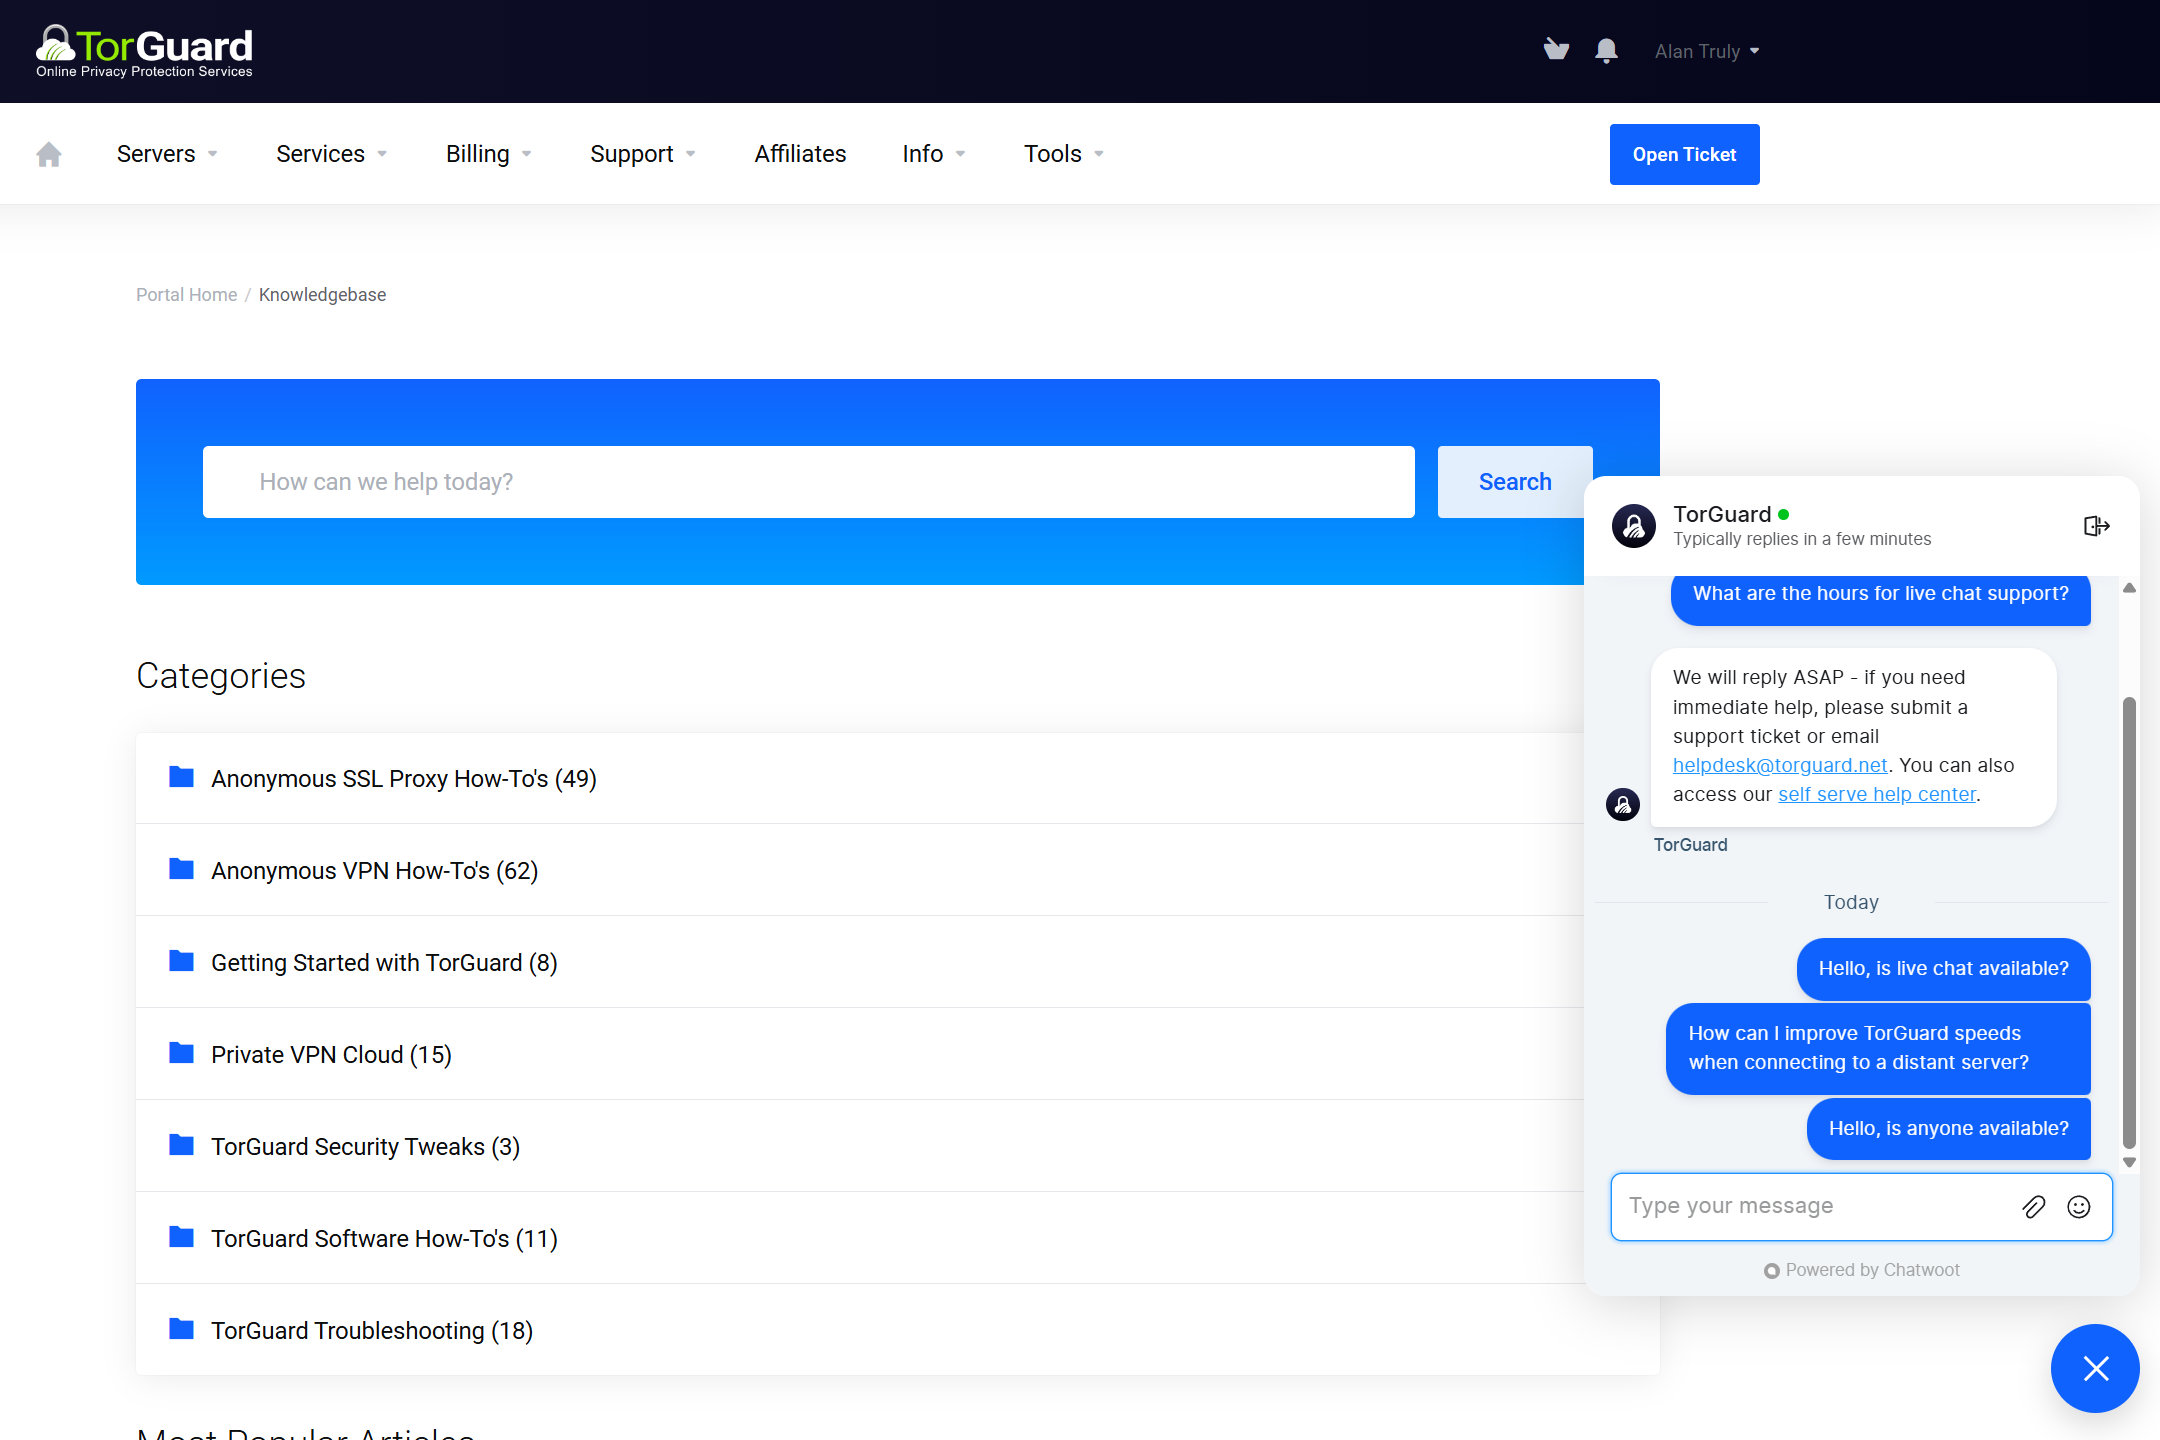Click the helpdesk@torguard.net email link
Image resolution: width=2160 pixels, height=1440 pixels.
pyautogui.click(x=1779, y=765)
